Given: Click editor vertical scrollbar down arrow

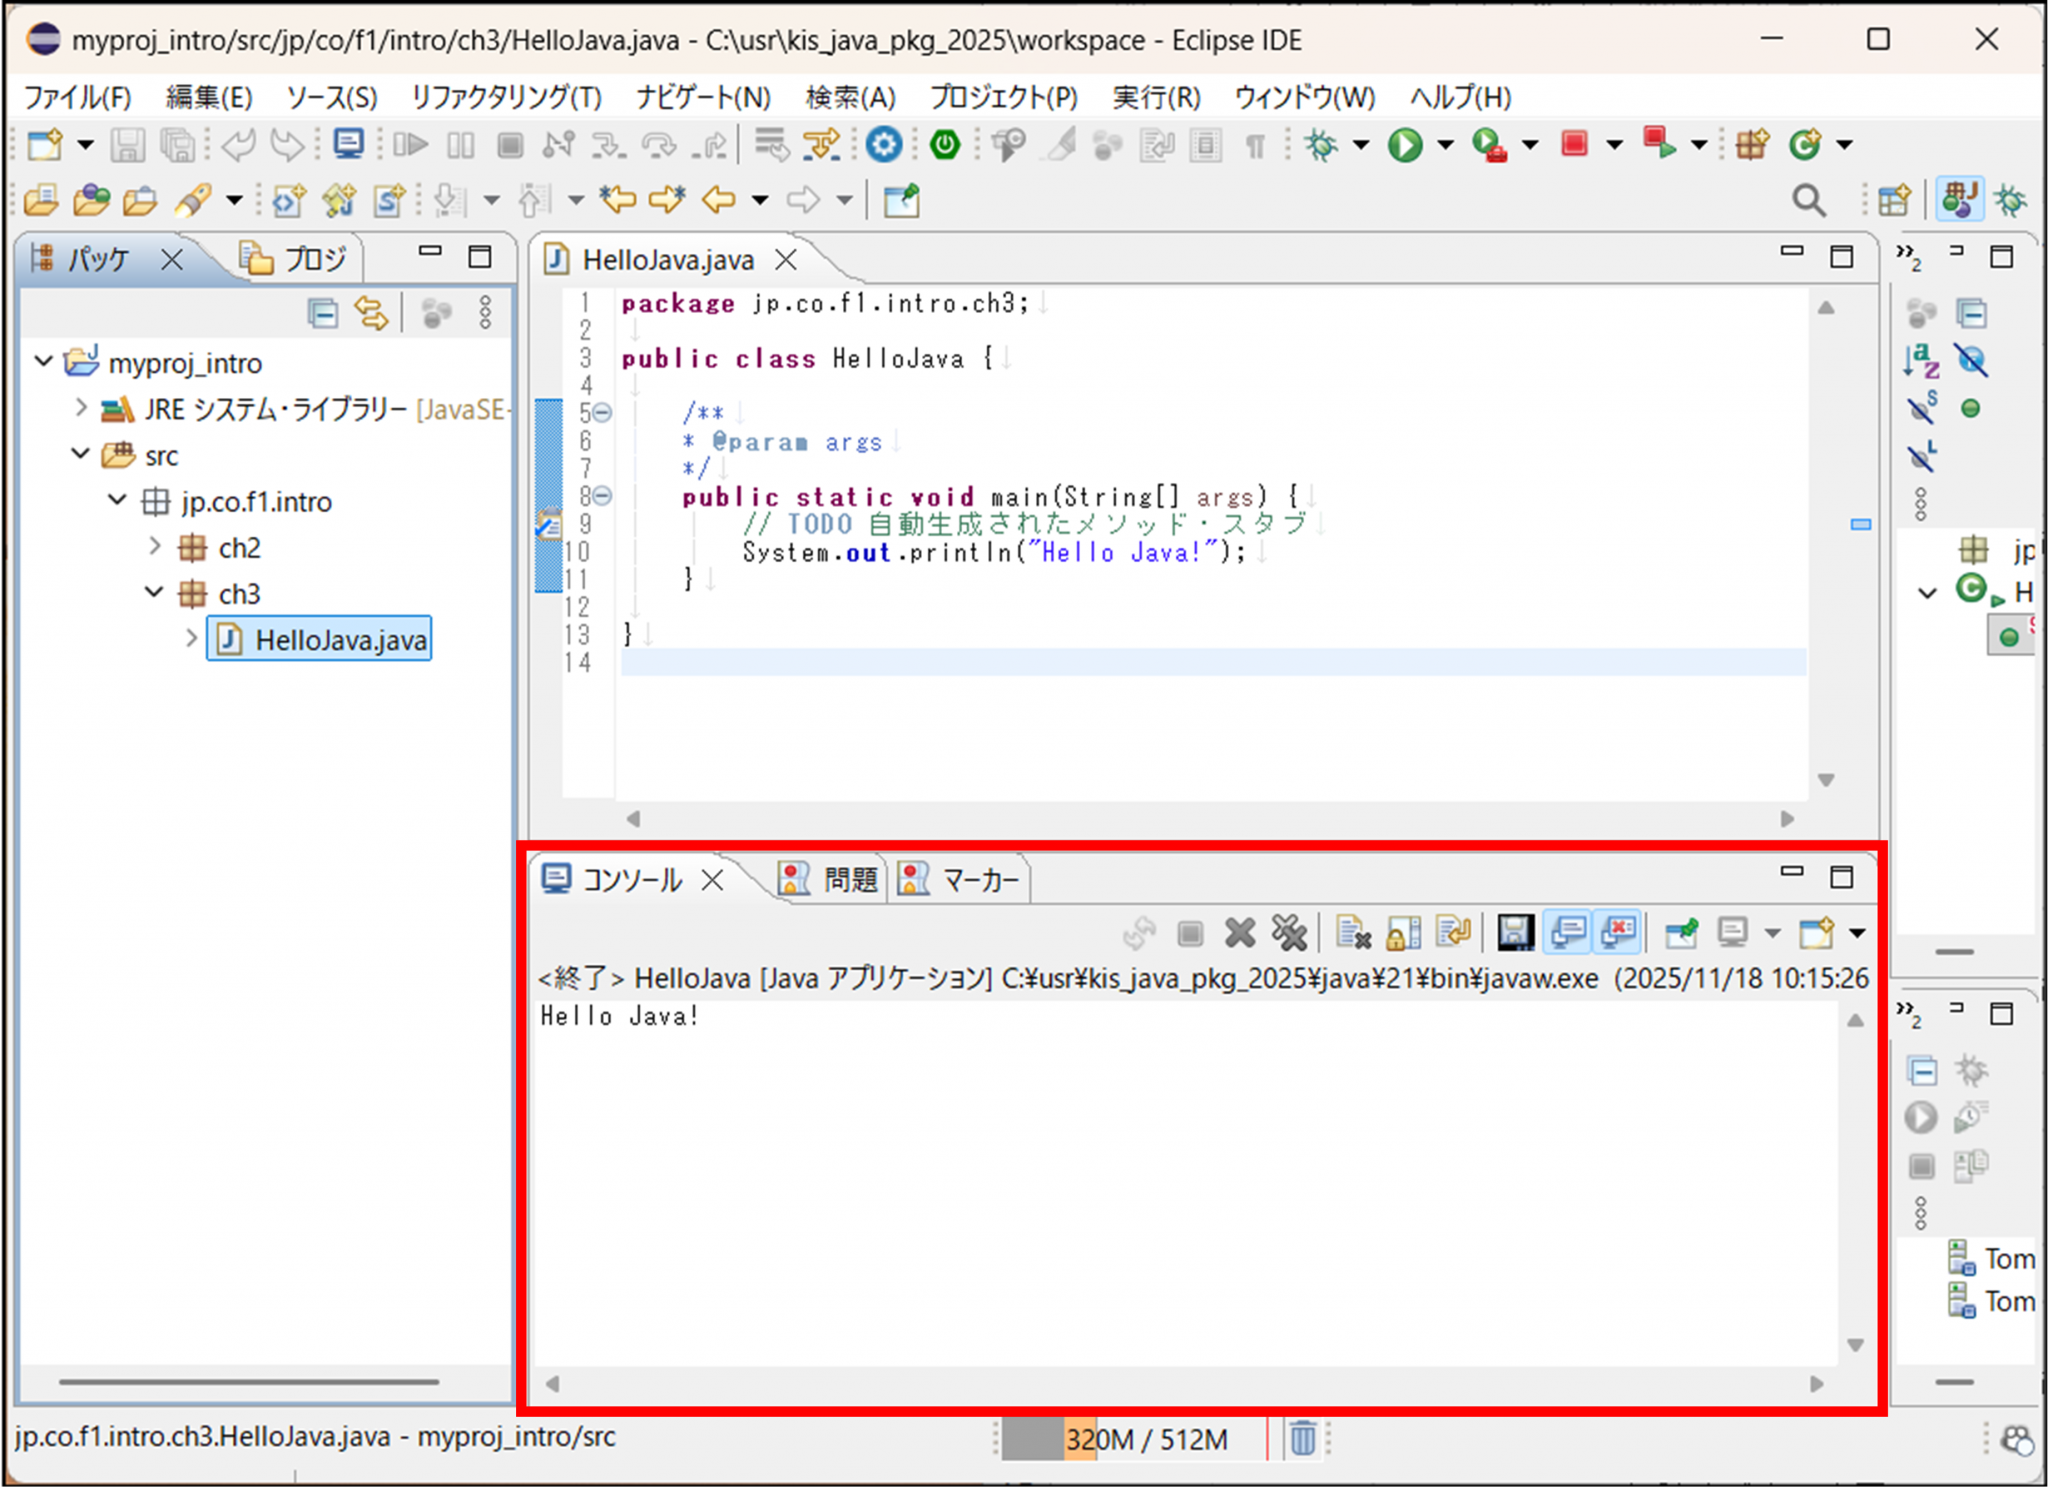Looking at the screenshot, I should (1826, 780).
